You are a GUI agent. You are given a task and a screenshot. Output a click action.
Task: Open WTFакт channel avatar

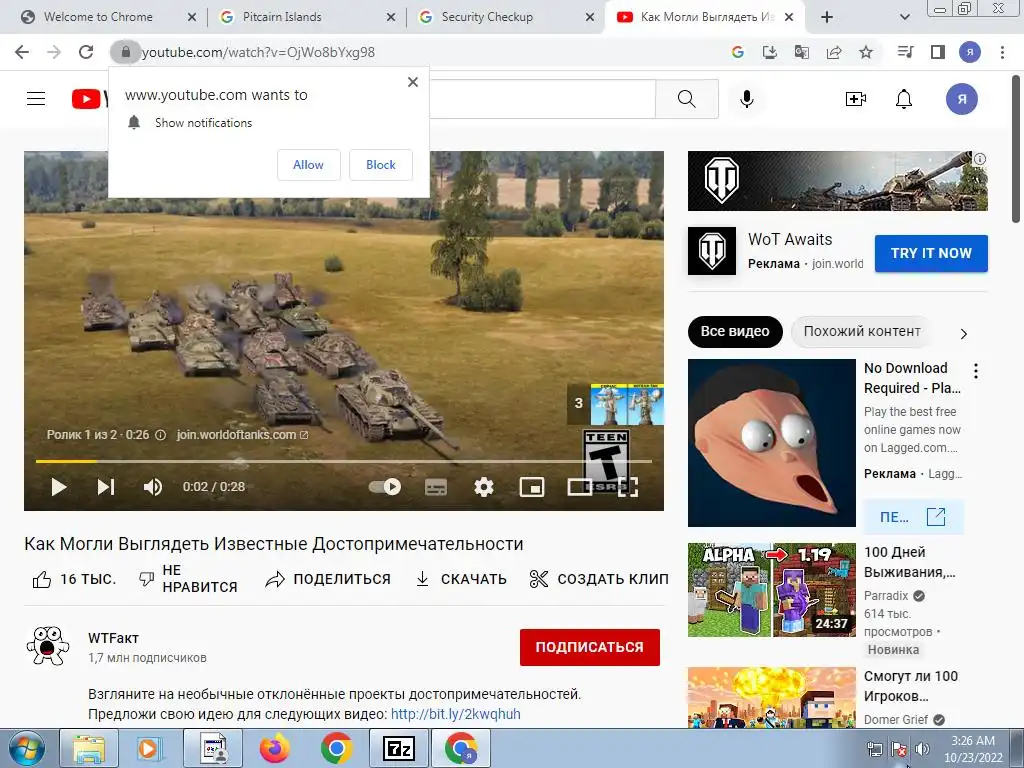[48, 646]
